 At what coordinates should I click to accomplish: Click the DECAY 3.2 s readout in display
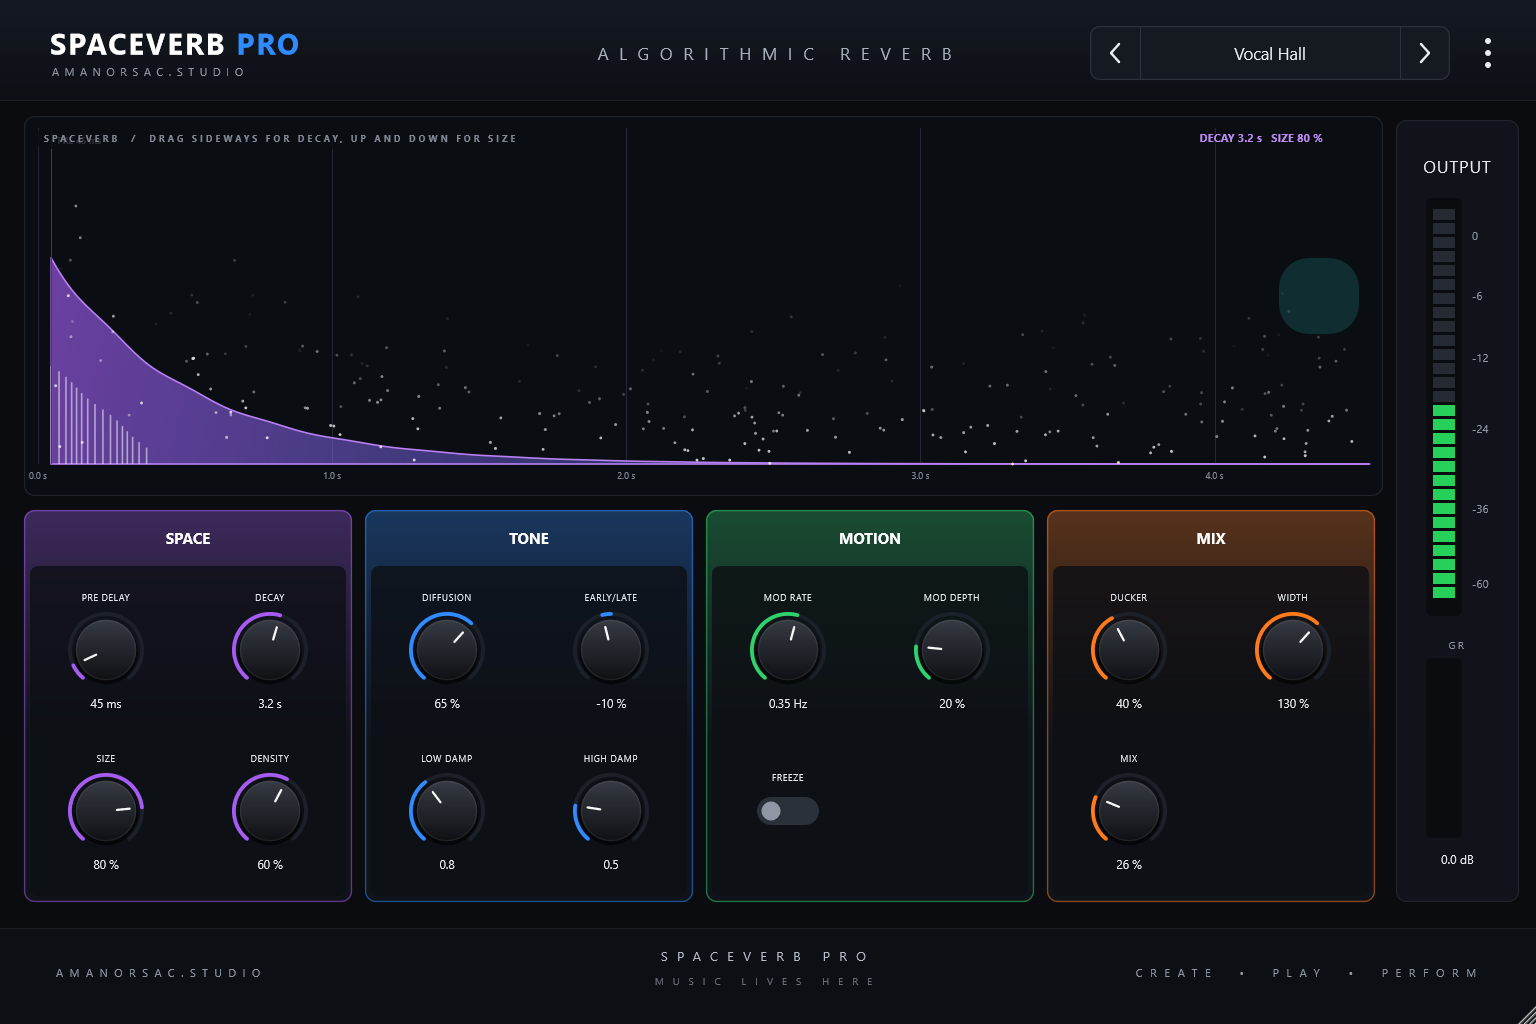click(1231, 138)
